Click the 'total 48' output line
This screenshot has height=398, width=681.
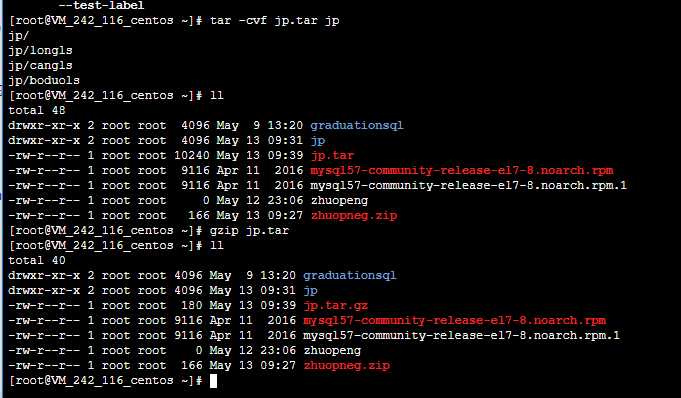tap(37, 110)
